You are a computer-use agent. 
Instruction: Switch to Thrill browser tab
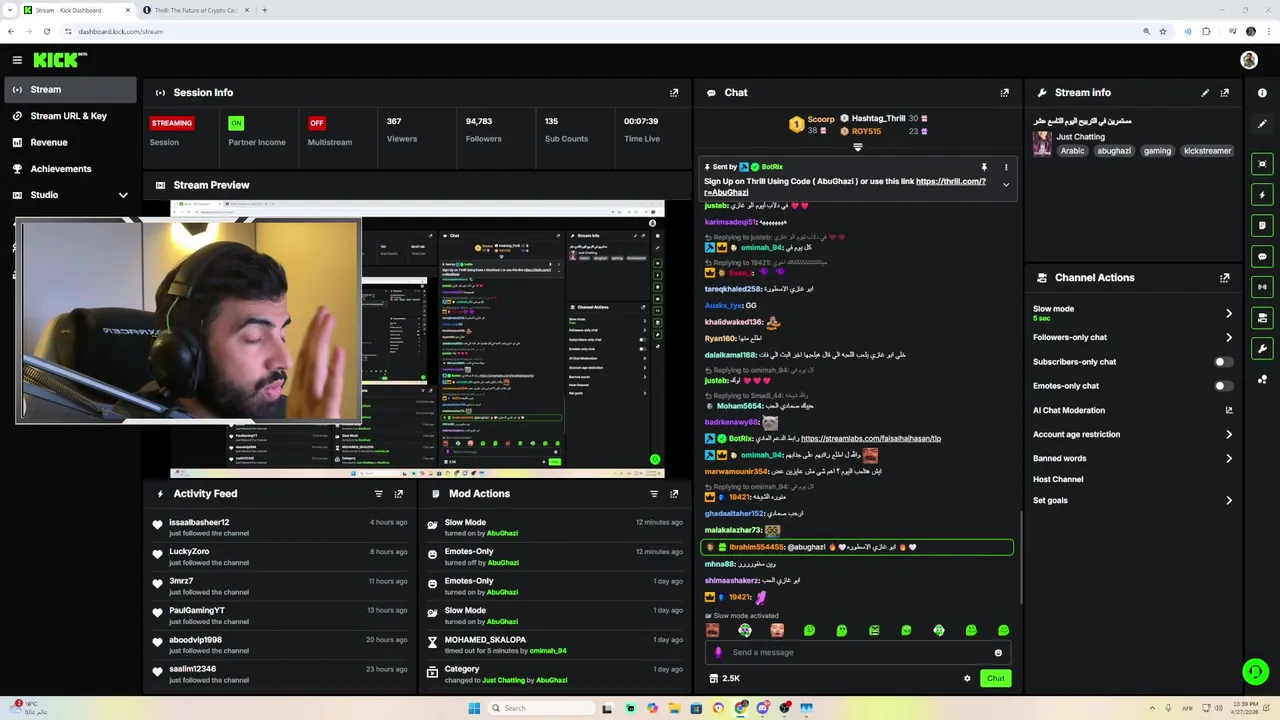point(195,10)
